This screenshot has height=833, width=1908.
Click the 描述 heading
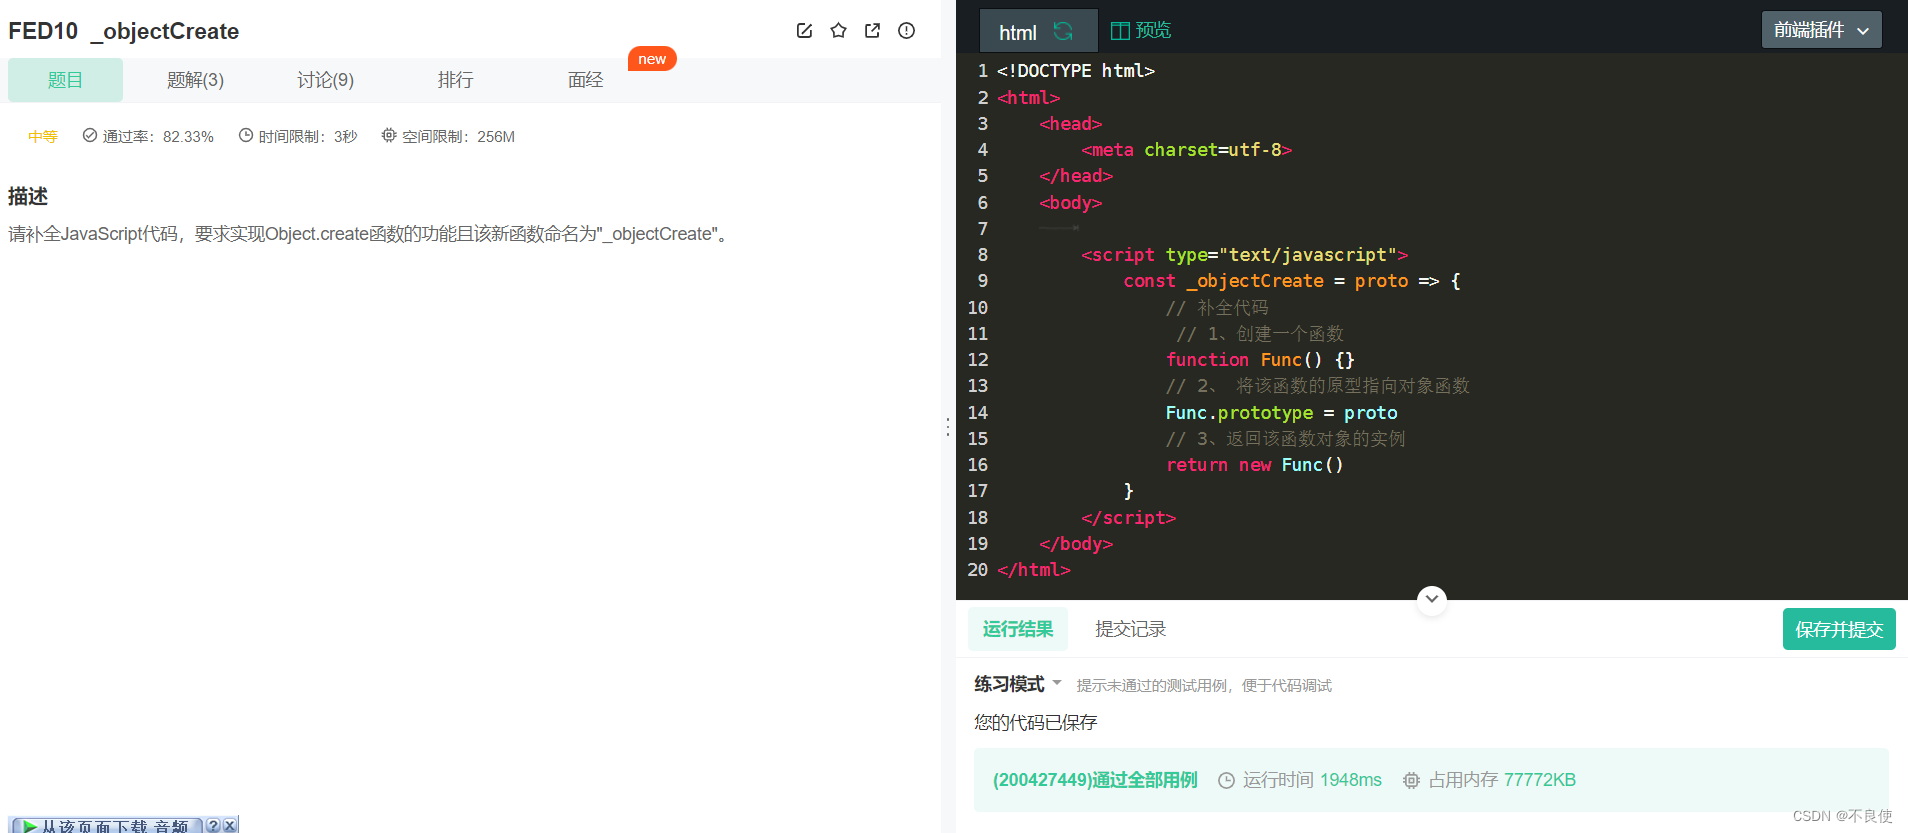tap(28, 196)
